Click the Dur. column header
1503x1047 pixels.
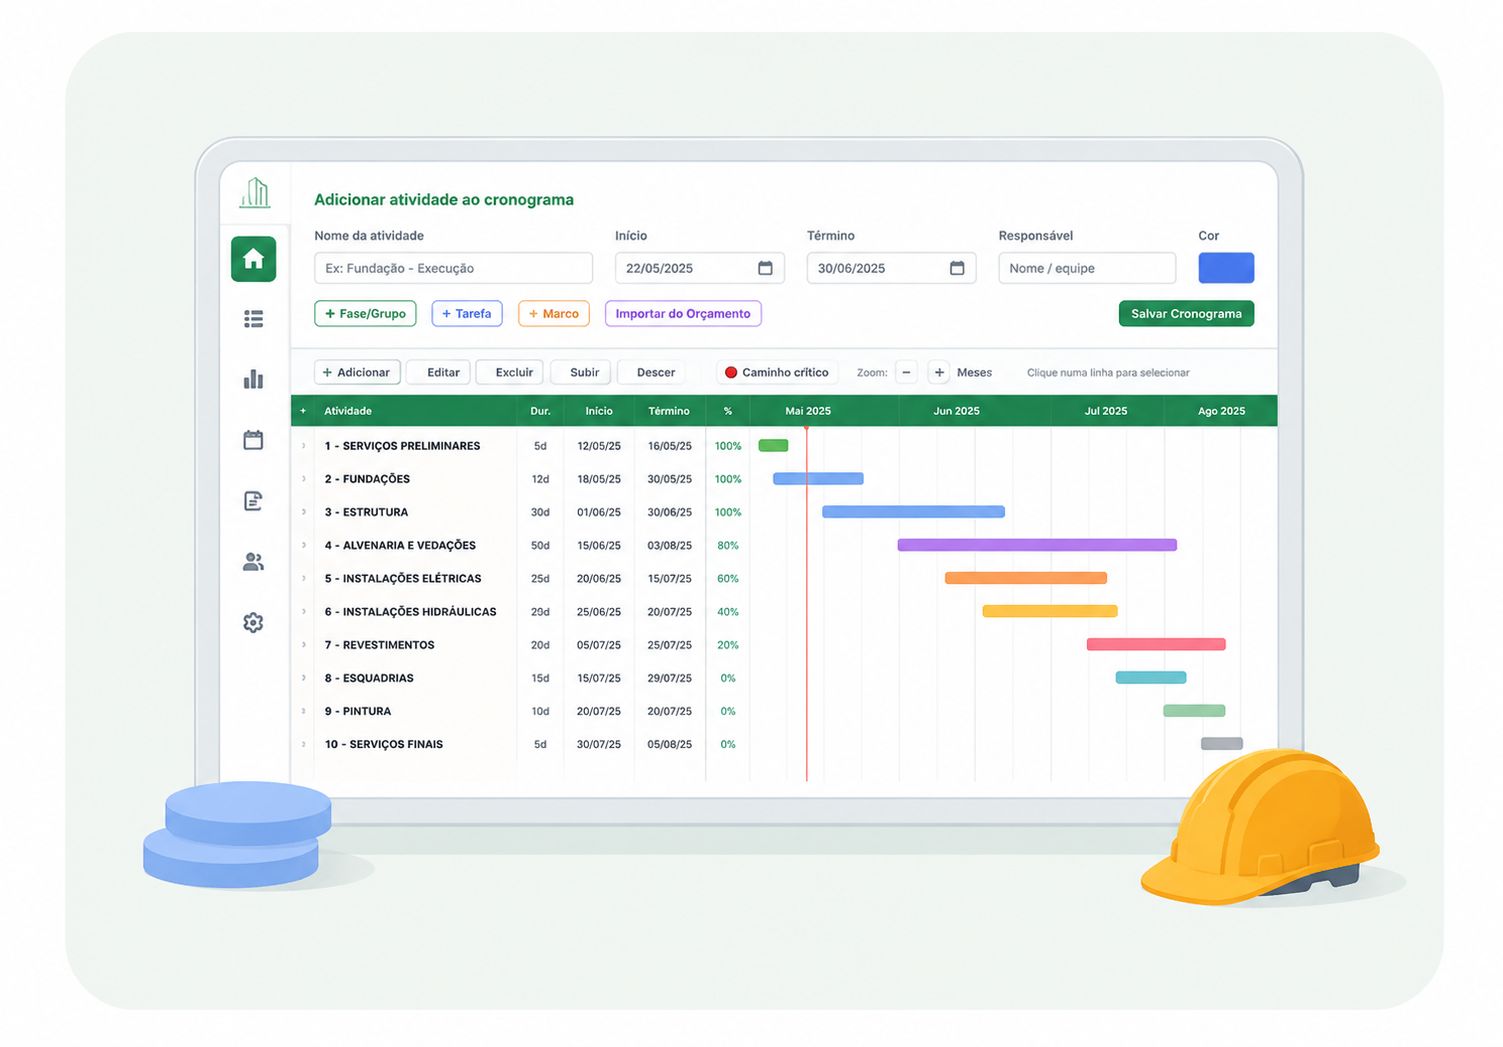[540, 411]
